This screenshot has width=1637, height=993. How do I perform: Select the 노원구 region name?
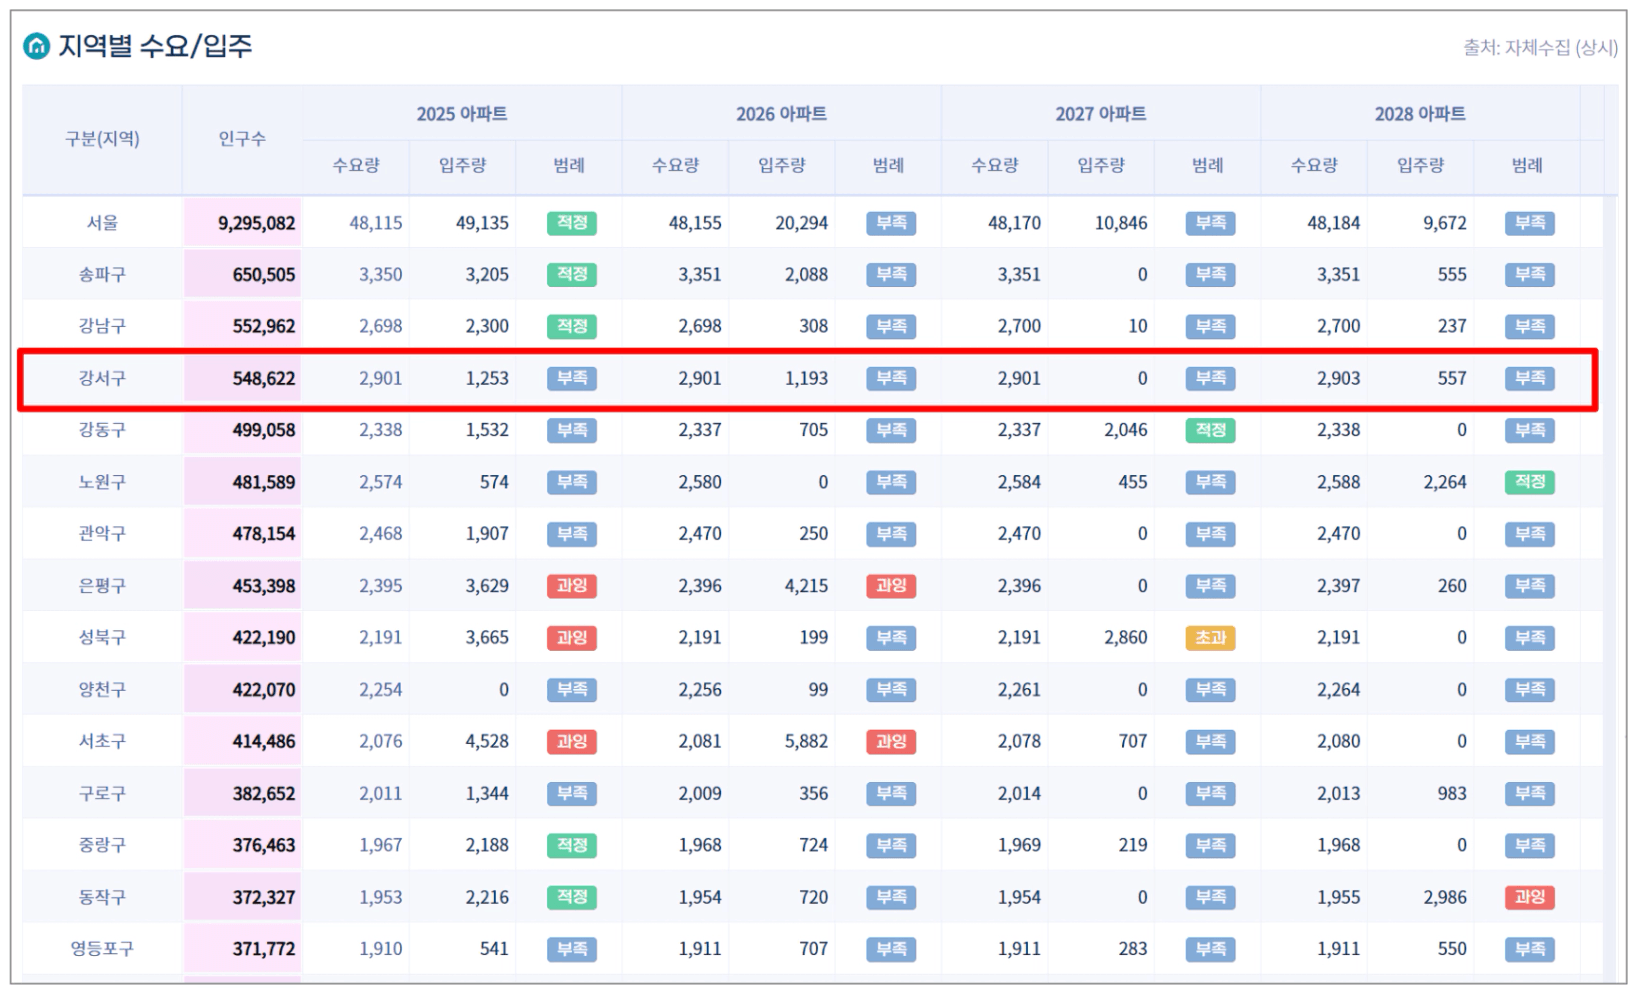click(102, 482)
